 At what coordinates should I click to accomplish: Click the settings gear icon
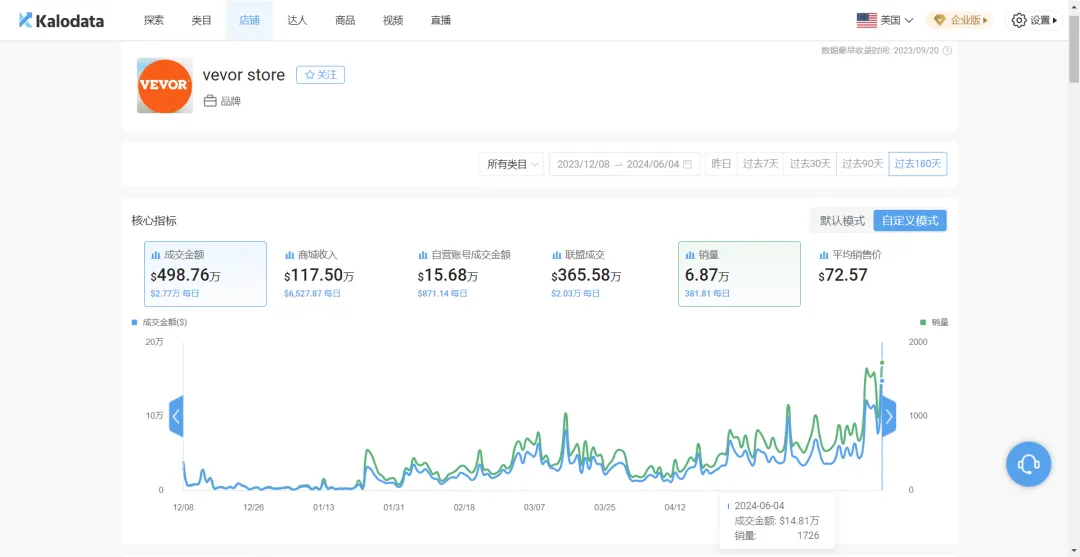tap(1019, 20)
